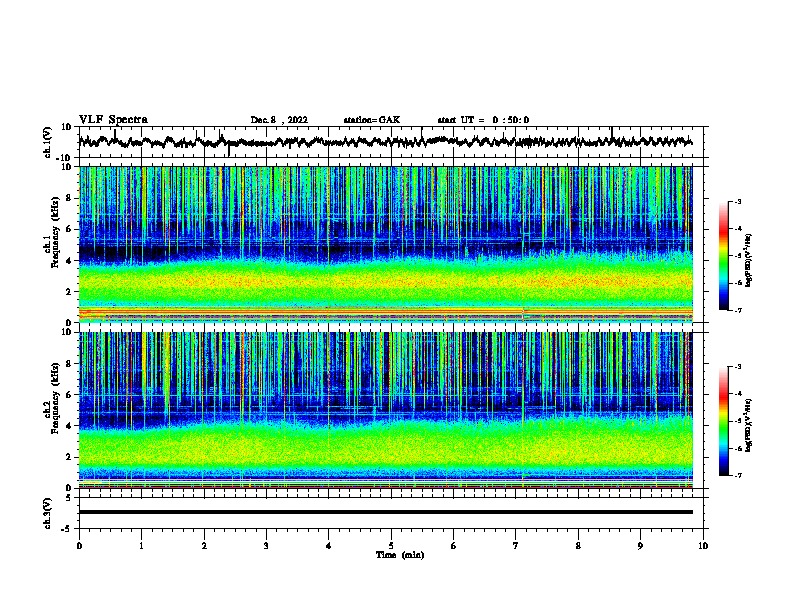Click the "-3" label on ch.1 color scale
This screenshot has height=612, width=792.
(x=737, y=202)
